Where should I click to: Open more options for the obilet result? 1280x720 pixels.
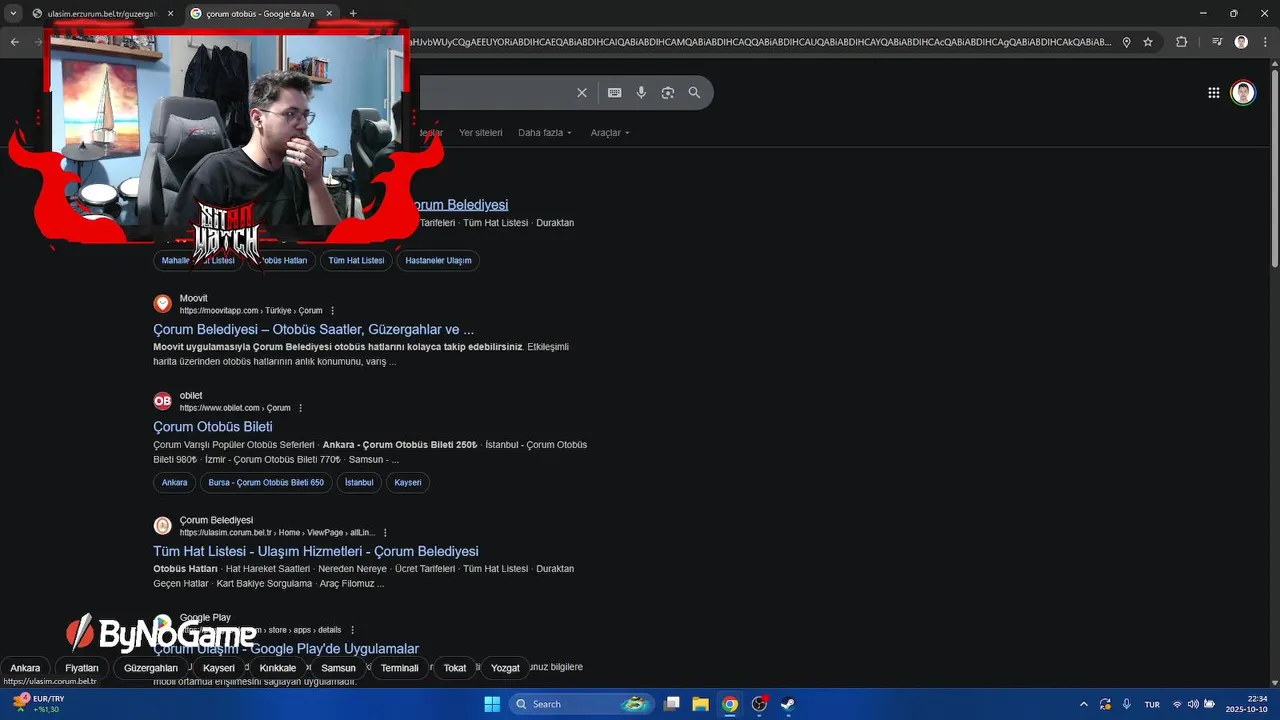pyautogui.click(x=300, y=408)
